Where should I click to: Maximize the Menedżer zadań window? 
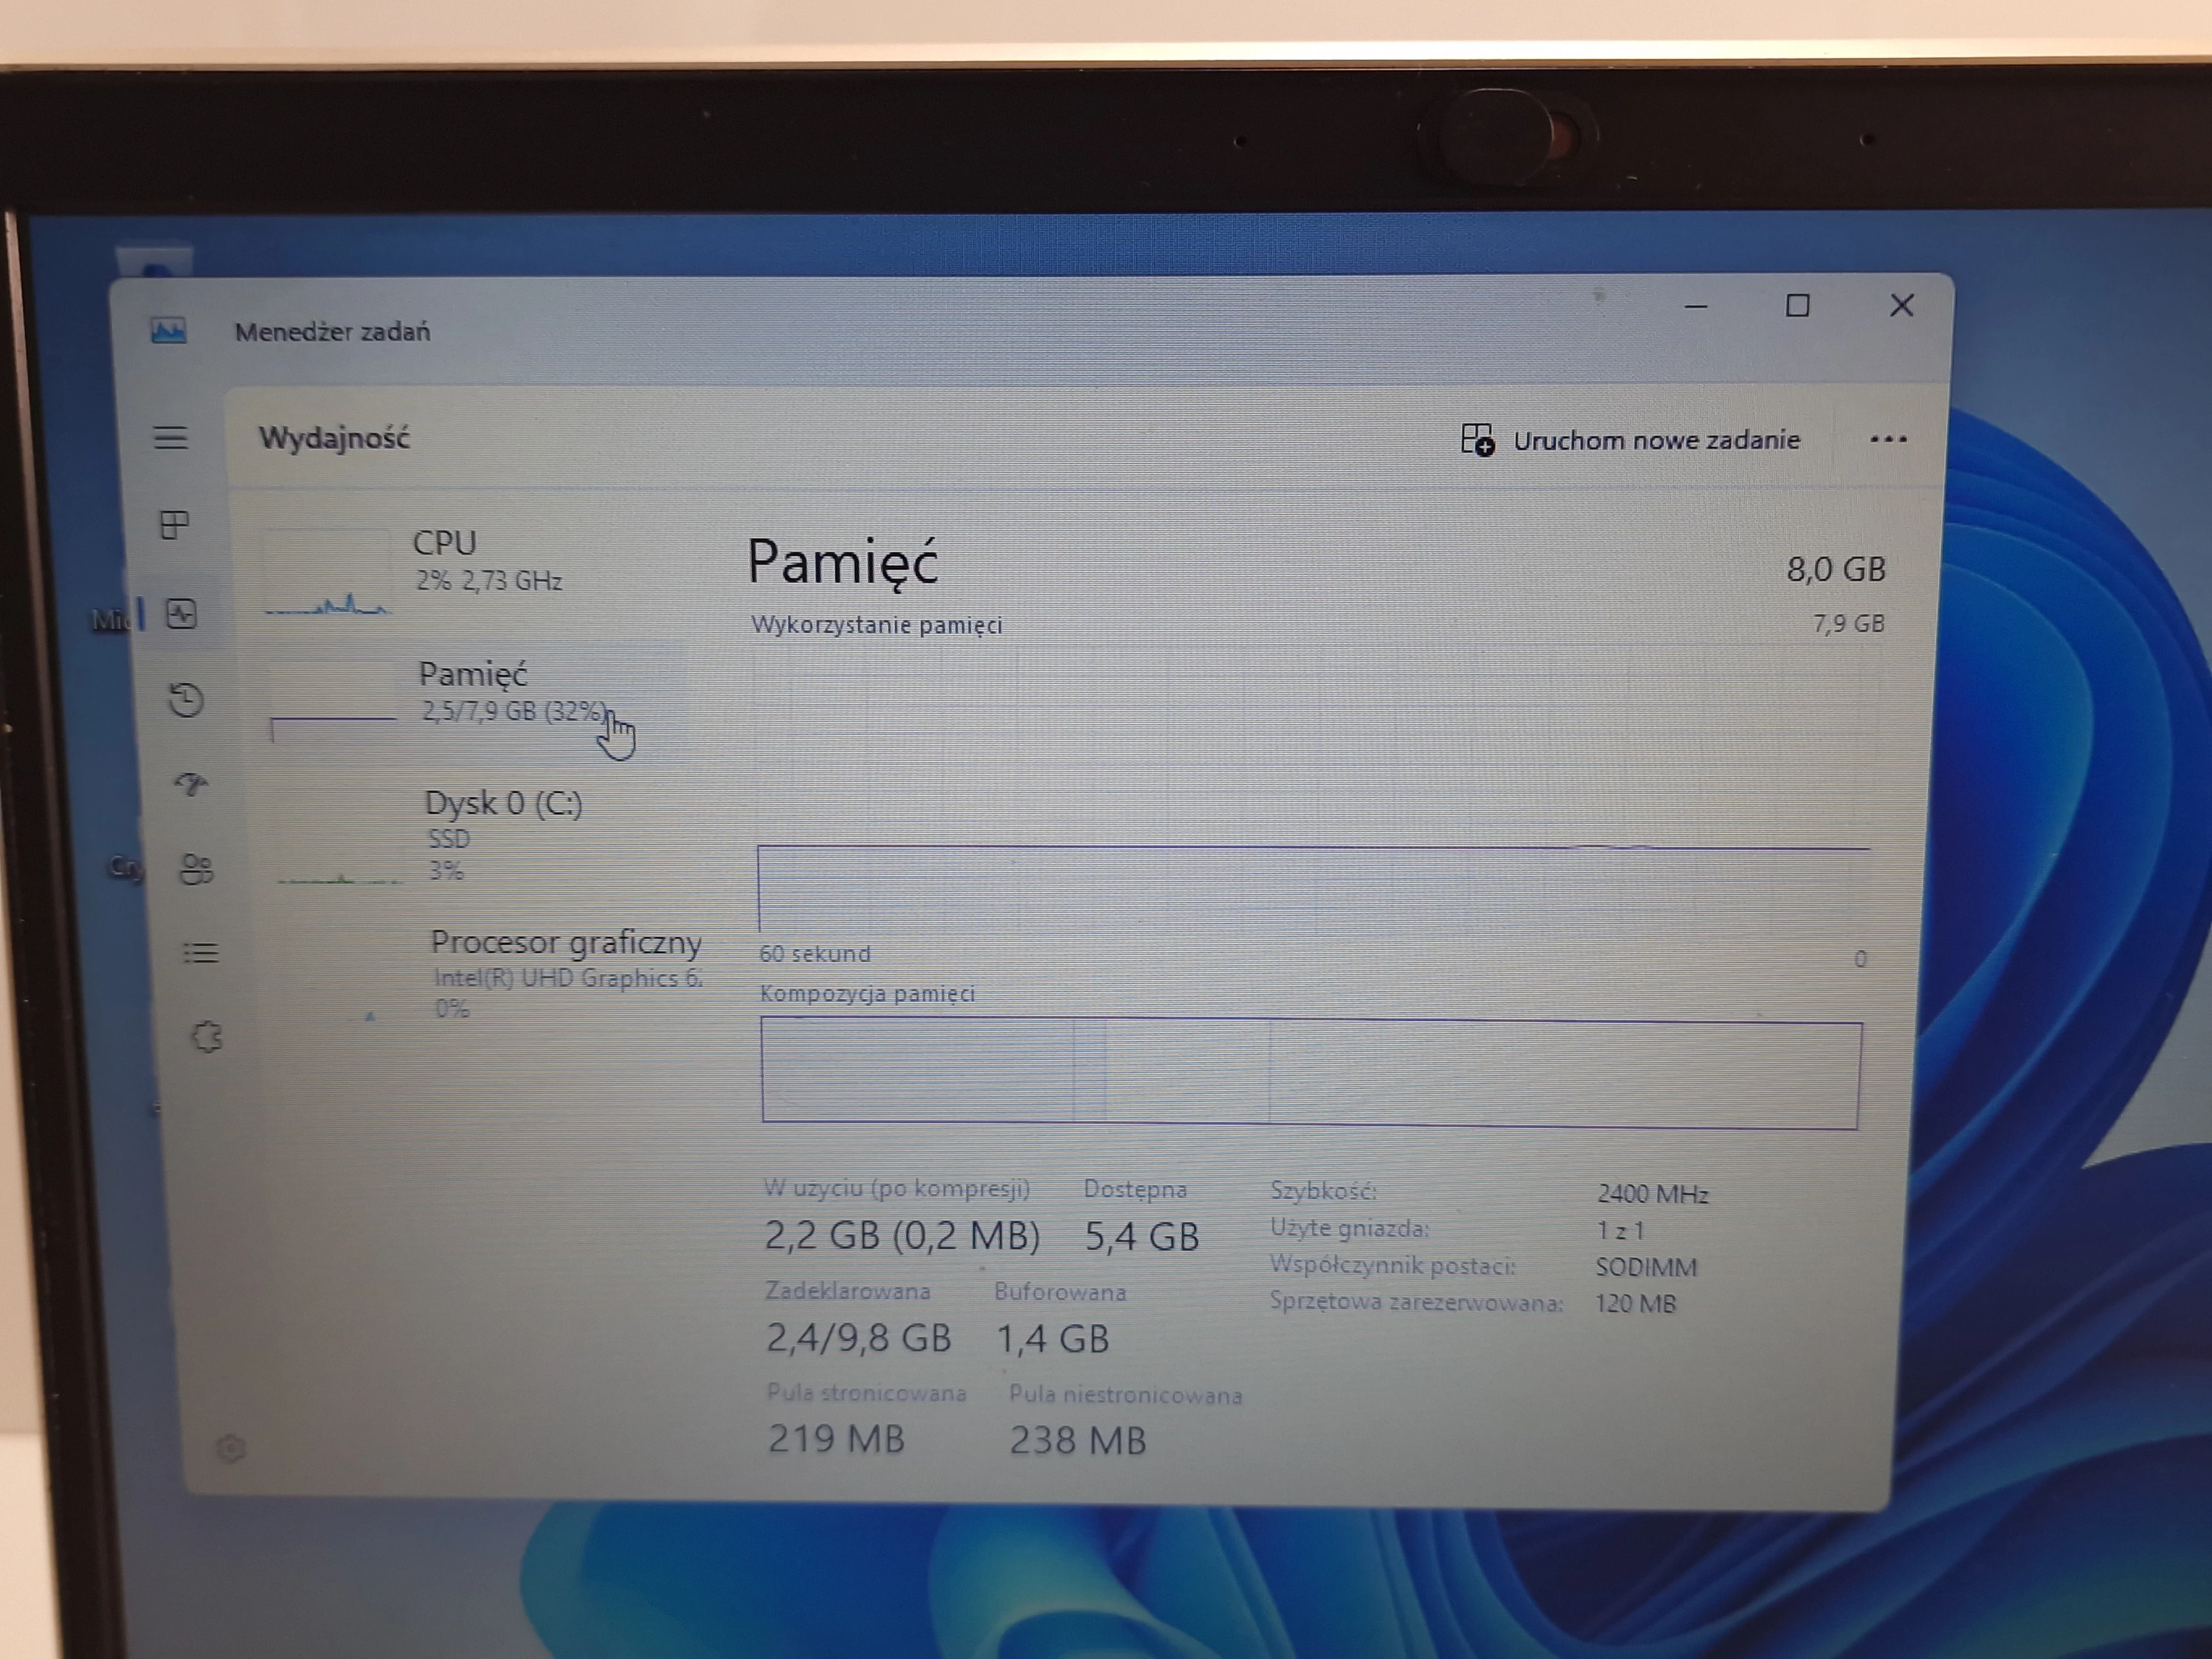[1797, 306]
